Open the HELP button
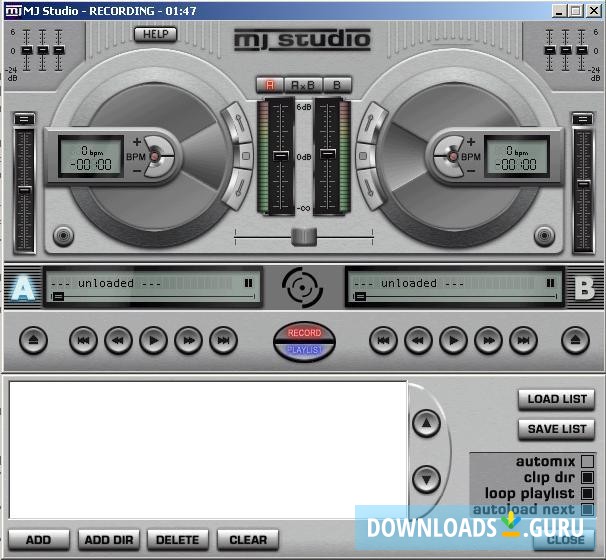Viewport: 606px width, 560px height. click(156, 34)
